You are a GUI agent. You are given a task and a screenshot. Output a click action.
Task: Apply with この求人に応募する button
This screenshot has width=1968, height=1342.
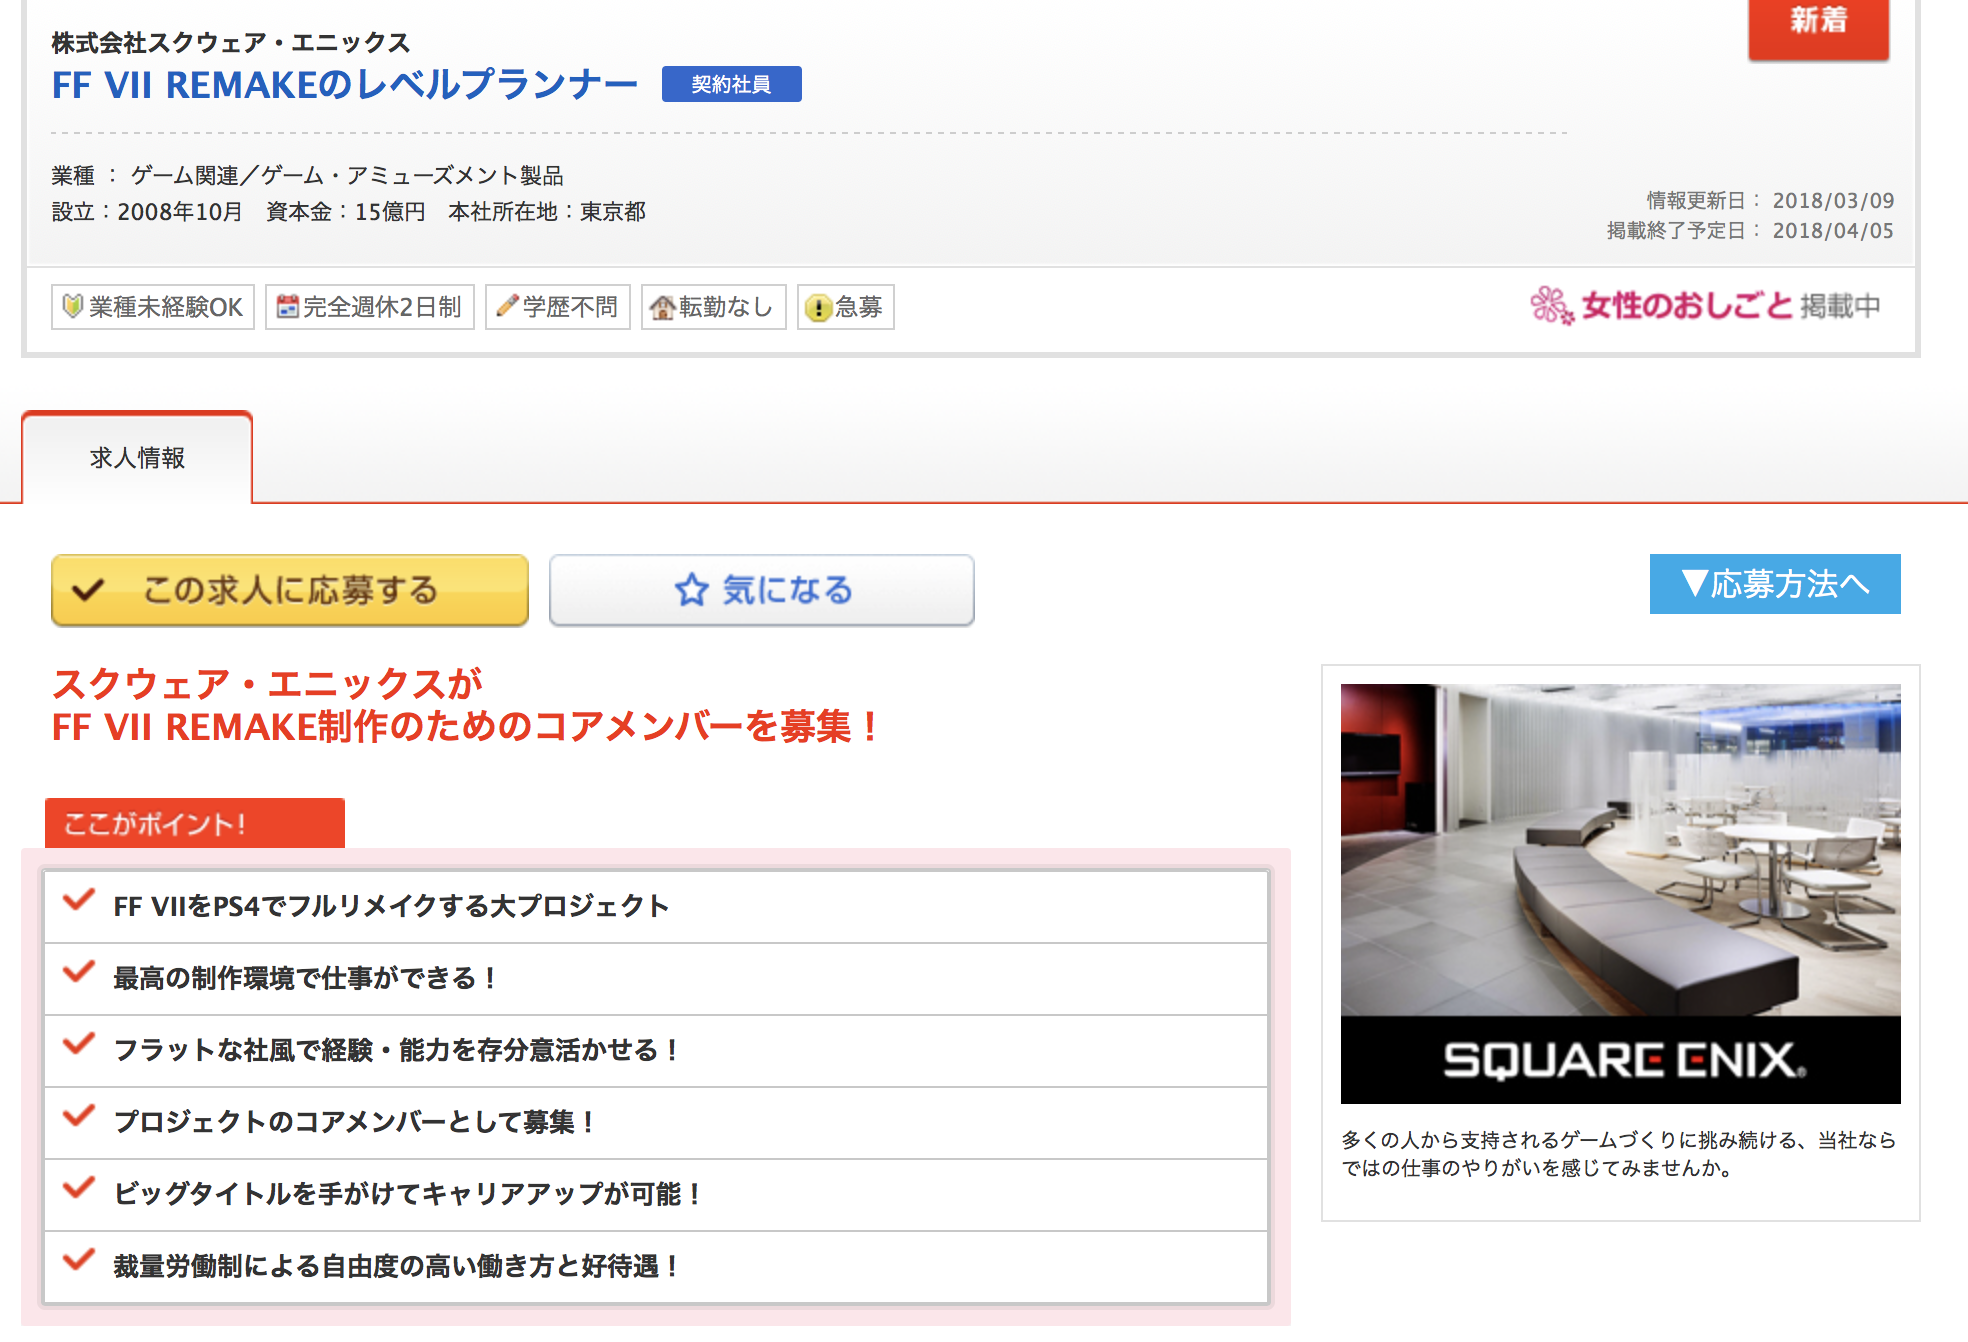coord(290,590)
